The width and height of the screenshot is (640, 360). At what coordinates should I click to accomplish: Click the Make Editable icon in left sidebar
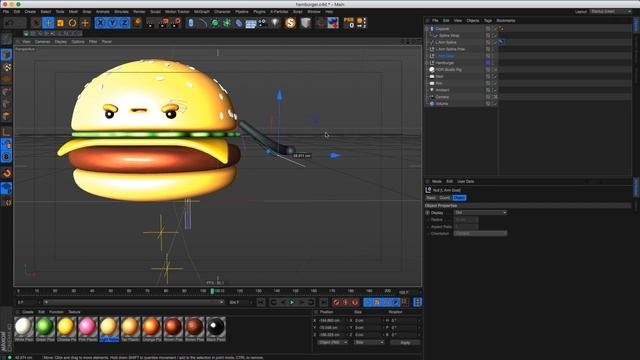tap(6, 39)
